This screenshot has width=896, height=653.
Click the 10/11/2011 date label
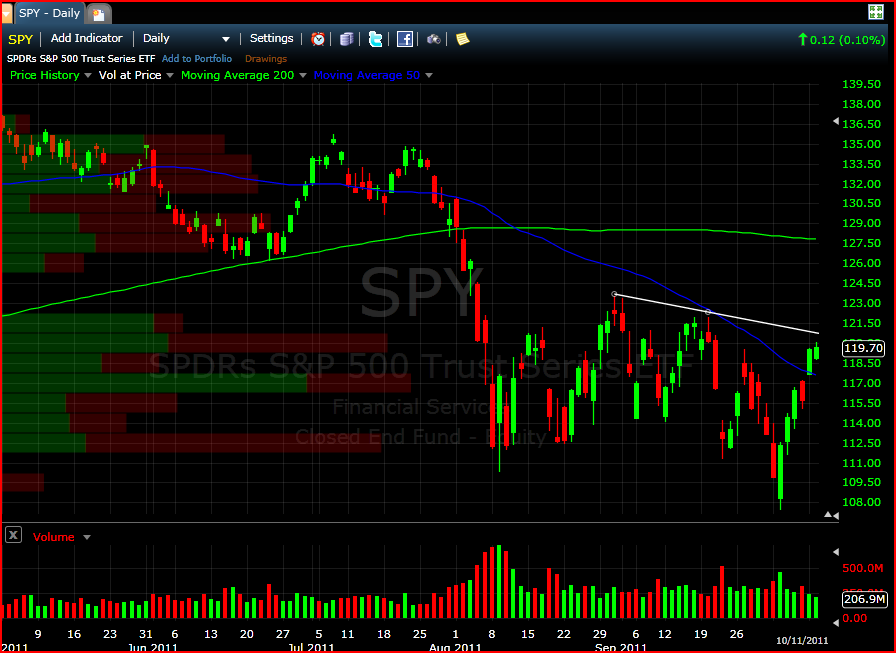(x=802, y=640)
